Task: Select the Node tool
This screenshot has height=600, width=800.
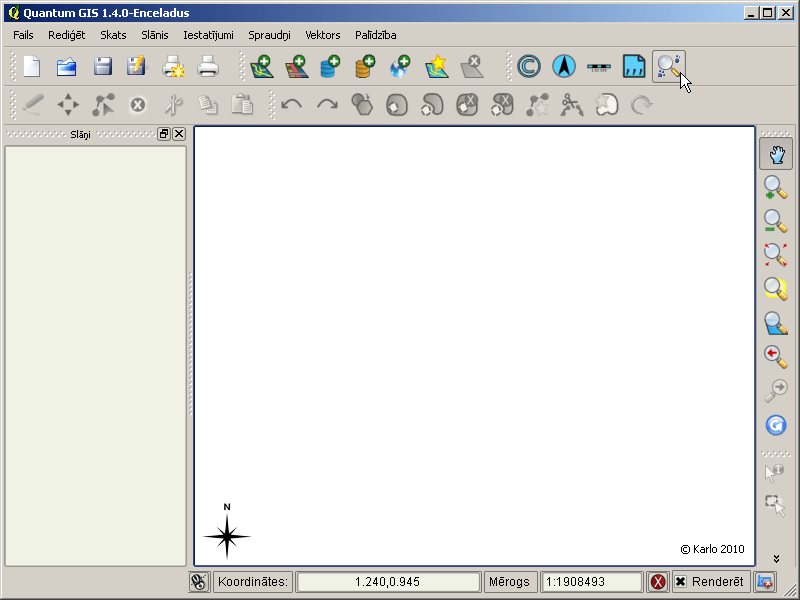Action: tap(103, 105)
